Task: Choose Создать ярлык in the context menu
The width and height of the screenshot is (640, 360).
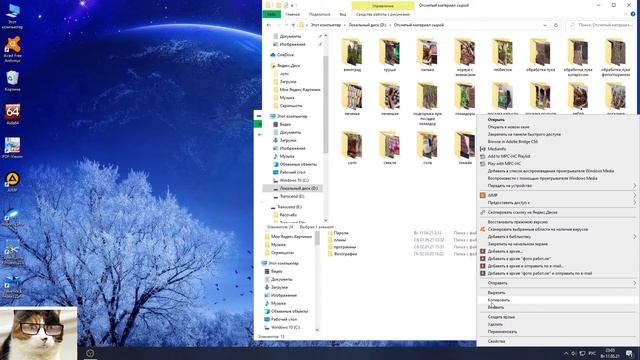Action: [x=557, y=317]
